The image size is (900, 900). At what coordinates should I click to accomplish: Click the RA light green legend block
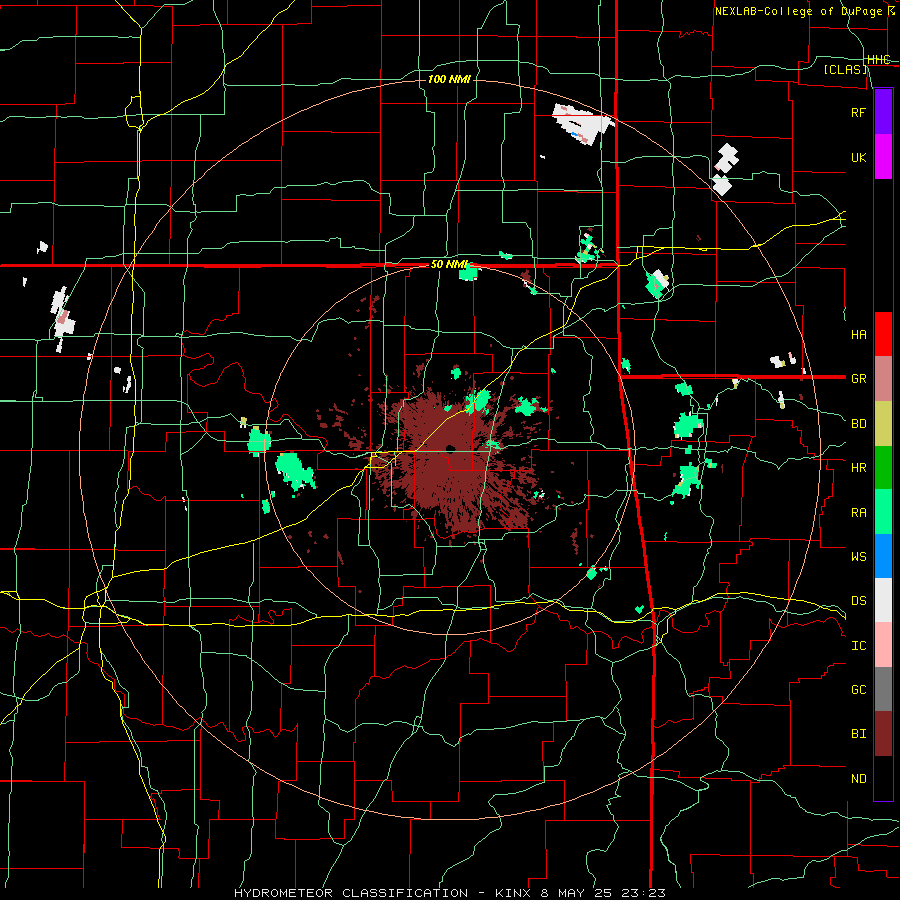(x=883, y=512)
